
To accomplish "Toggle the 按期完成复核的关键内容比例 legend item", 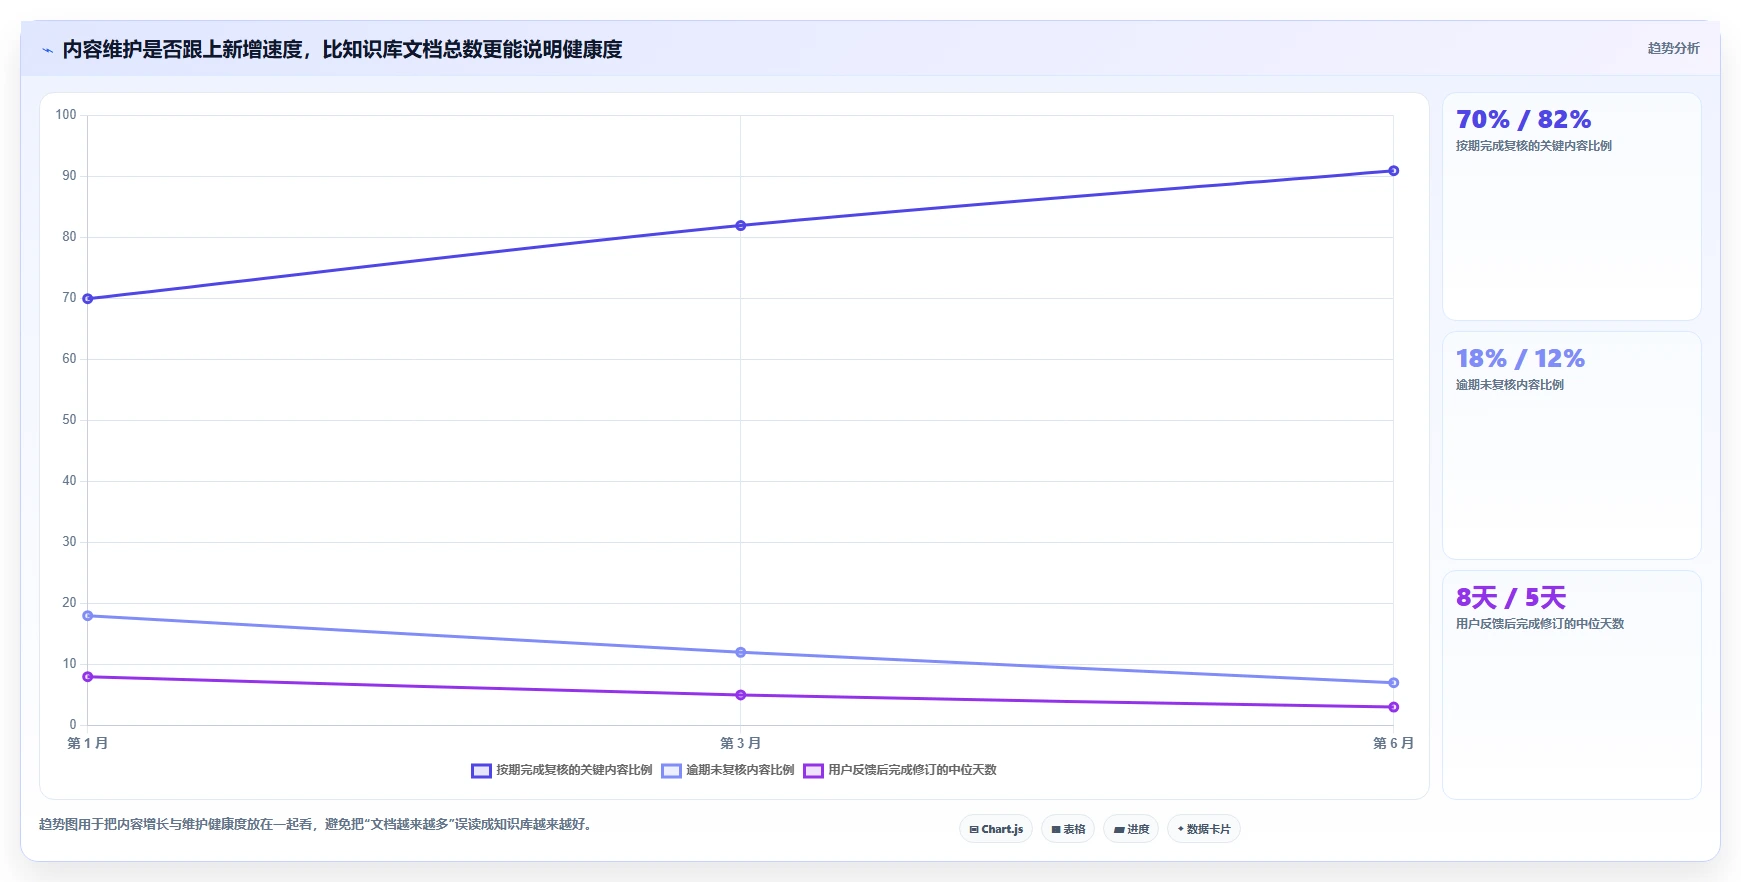I will coord(562,770).
